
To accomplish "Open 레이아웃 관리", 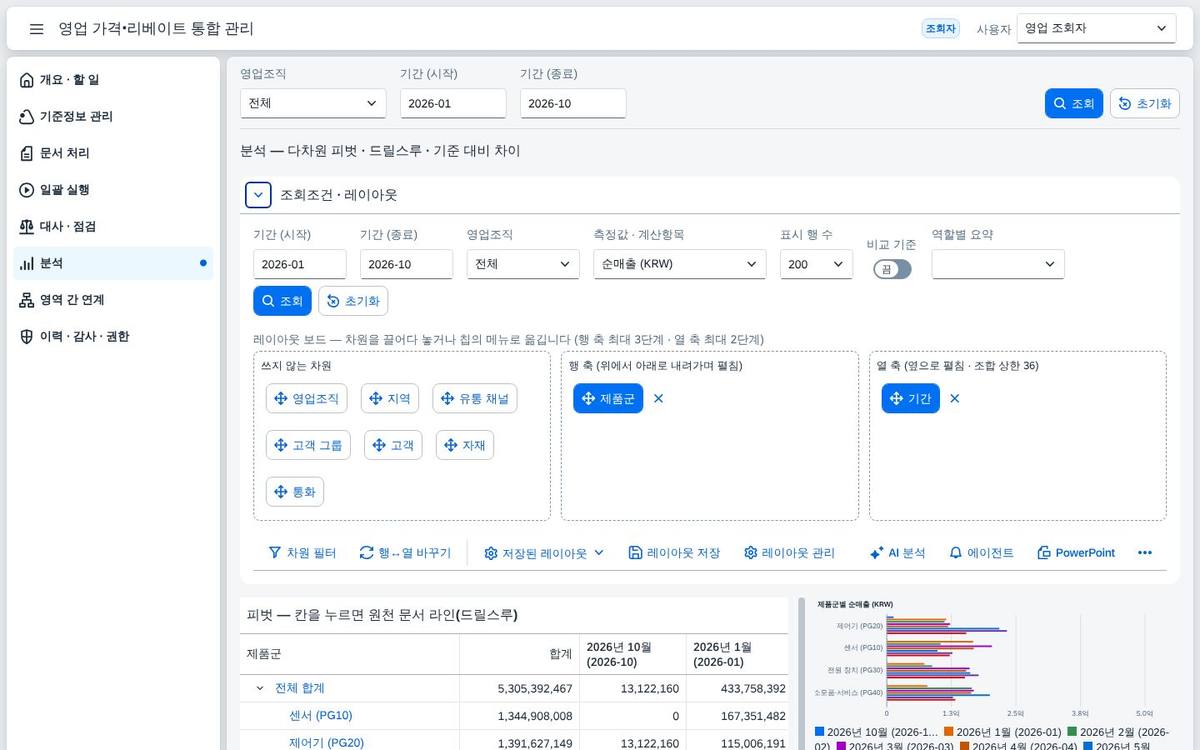I will (x=789, y=553).
